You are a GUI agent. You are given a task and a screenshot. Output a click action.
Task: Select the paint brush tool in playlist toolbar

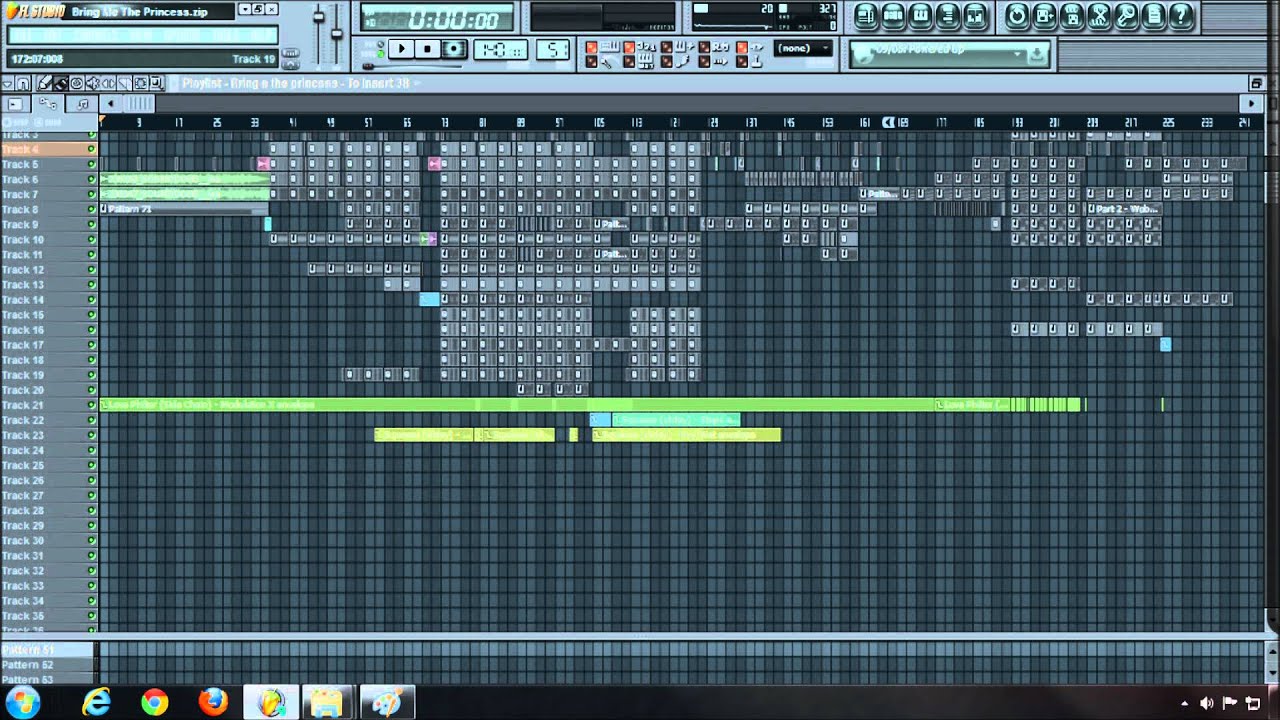60,84
